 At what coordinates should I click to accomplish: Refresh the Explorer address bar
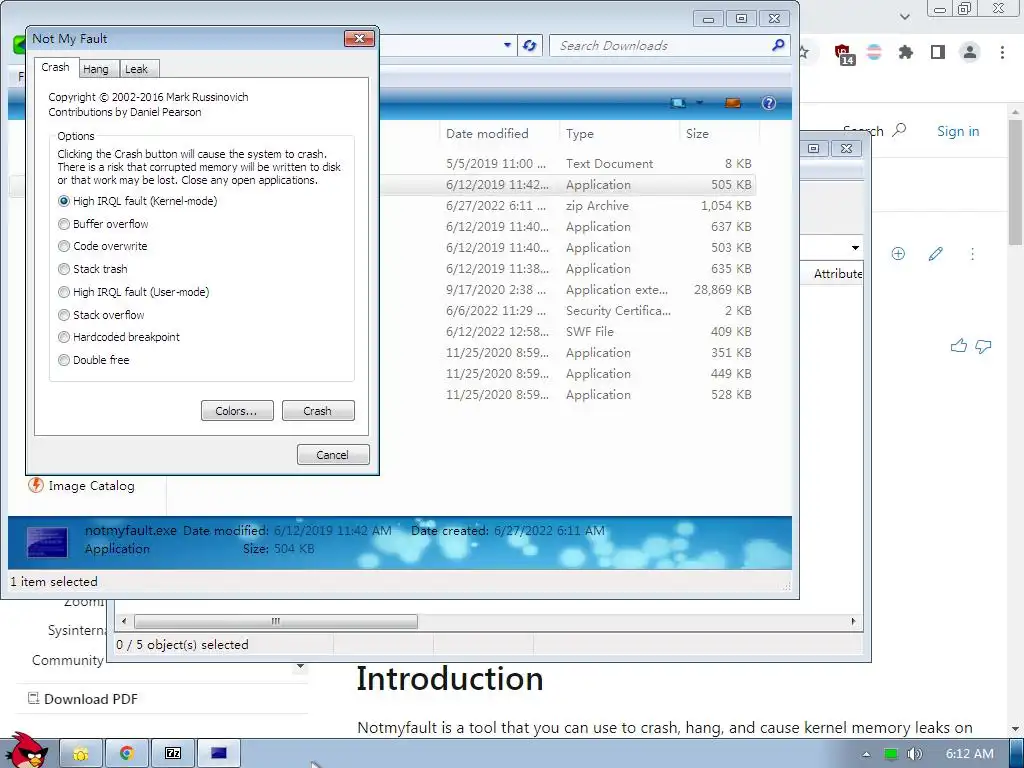(530, 46)
